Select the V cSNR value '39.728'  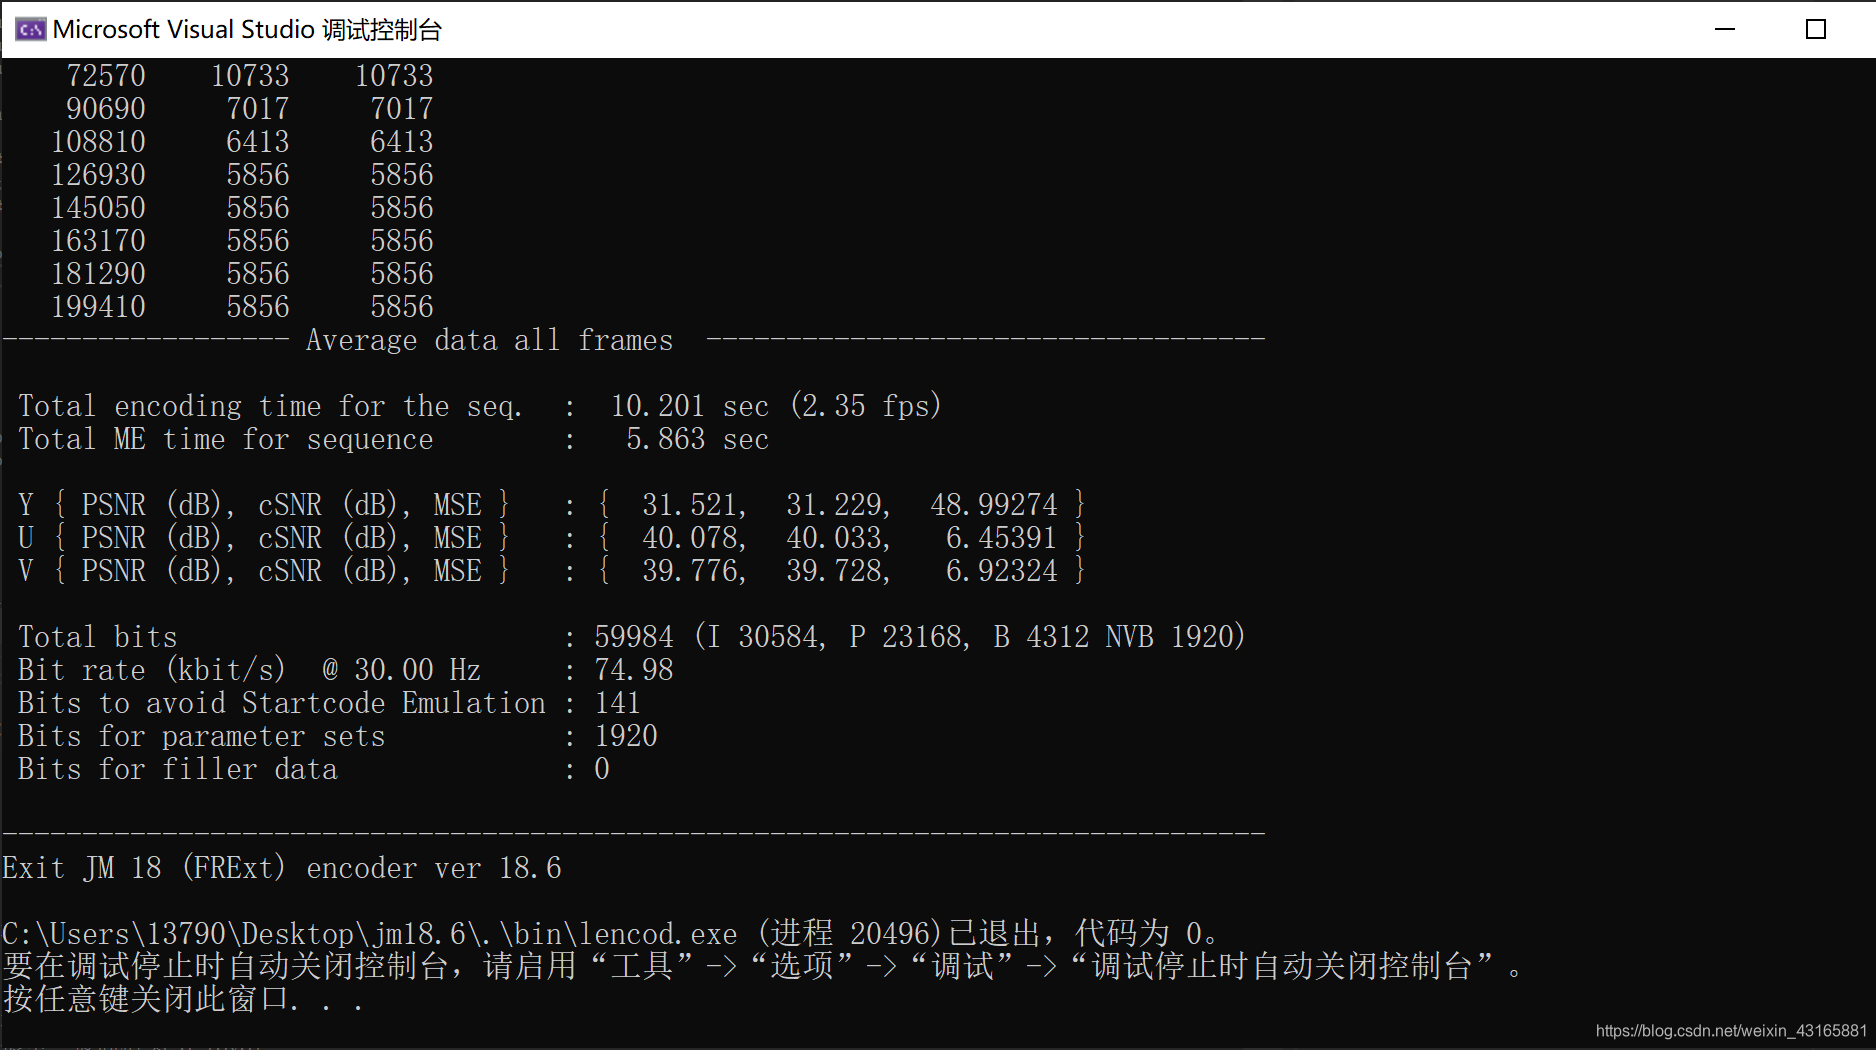pos(836,571)
